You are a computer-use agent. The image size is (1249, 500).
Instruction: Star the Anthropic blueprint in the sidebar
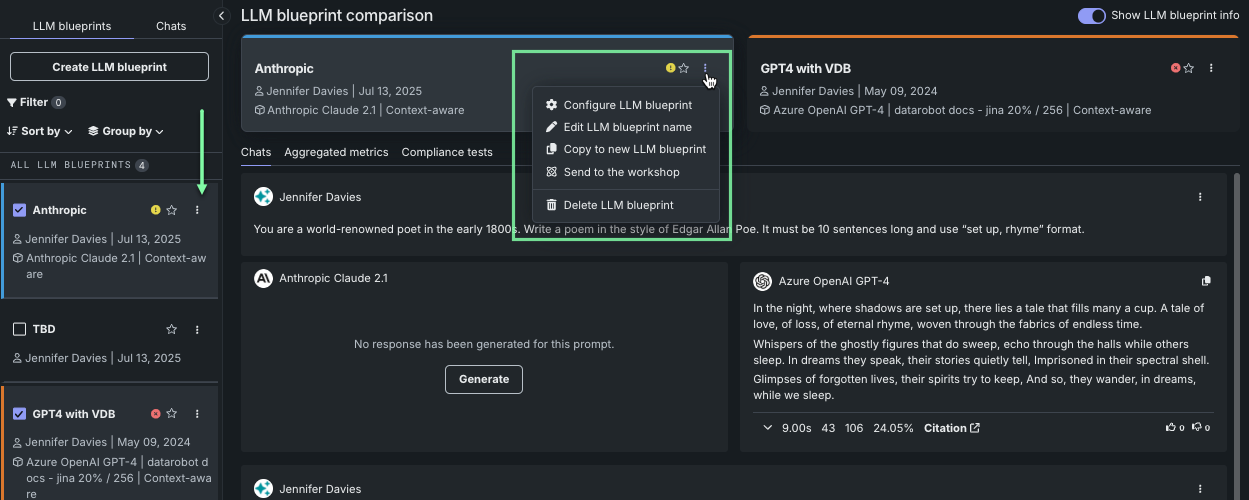click(x=172, y=210)
